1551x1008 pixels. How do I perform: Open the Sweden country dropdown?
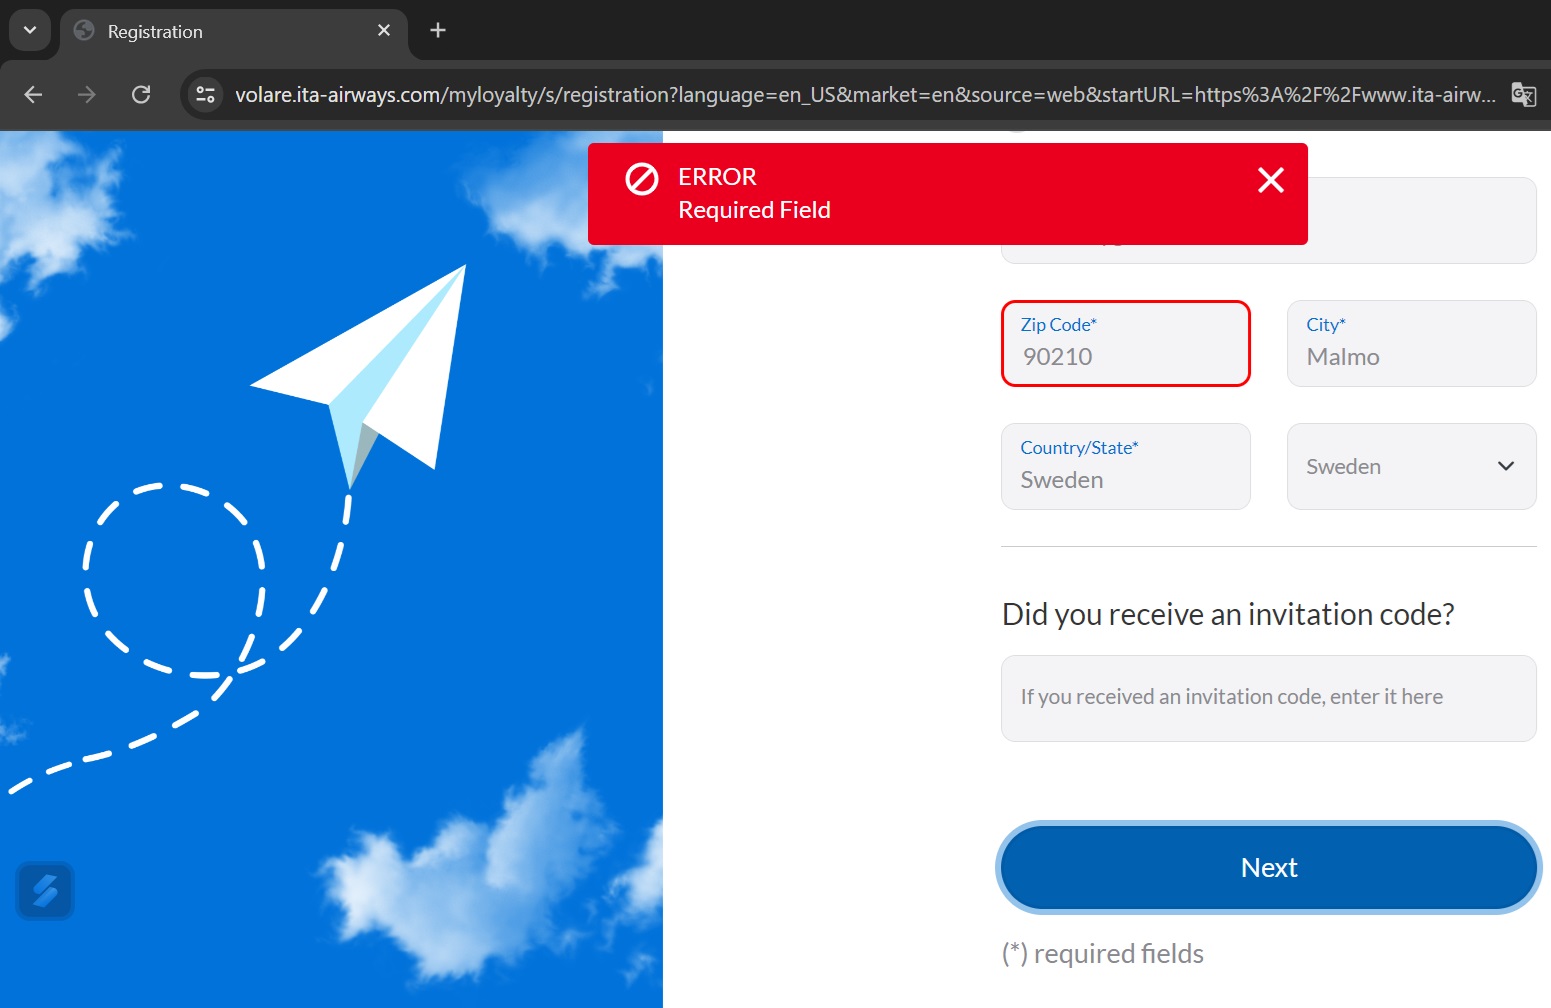click(1410, 467)
